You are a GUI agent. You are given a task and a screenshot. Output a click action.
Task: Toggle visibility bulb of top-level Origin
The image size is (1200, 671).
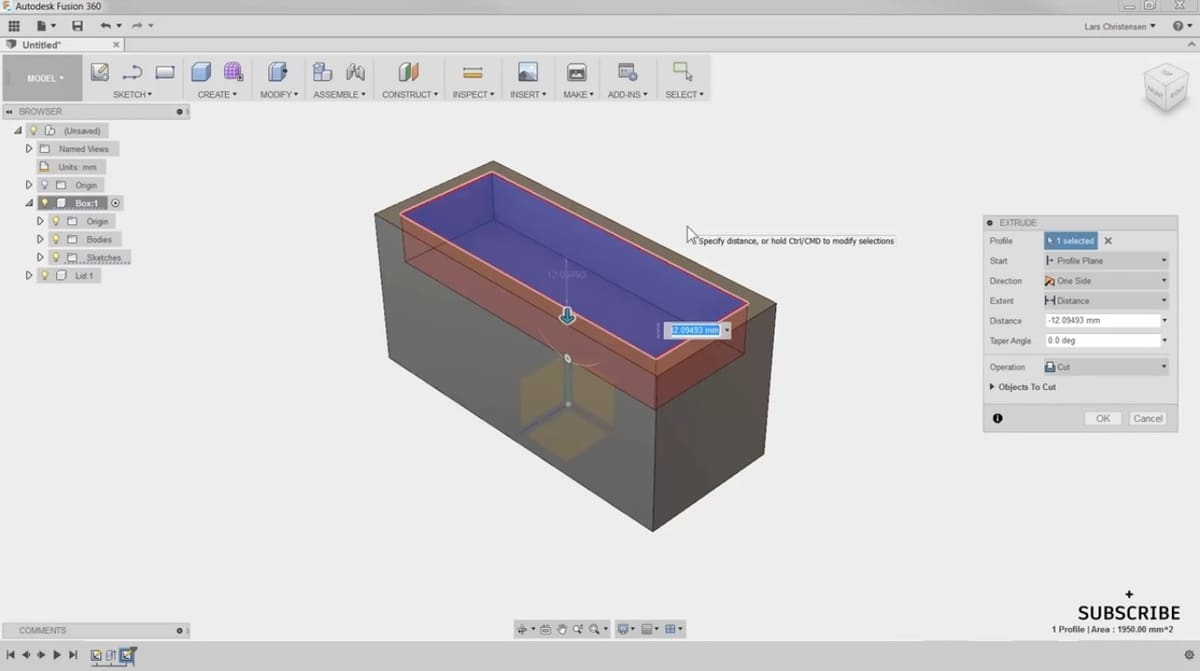pos(44,185)
